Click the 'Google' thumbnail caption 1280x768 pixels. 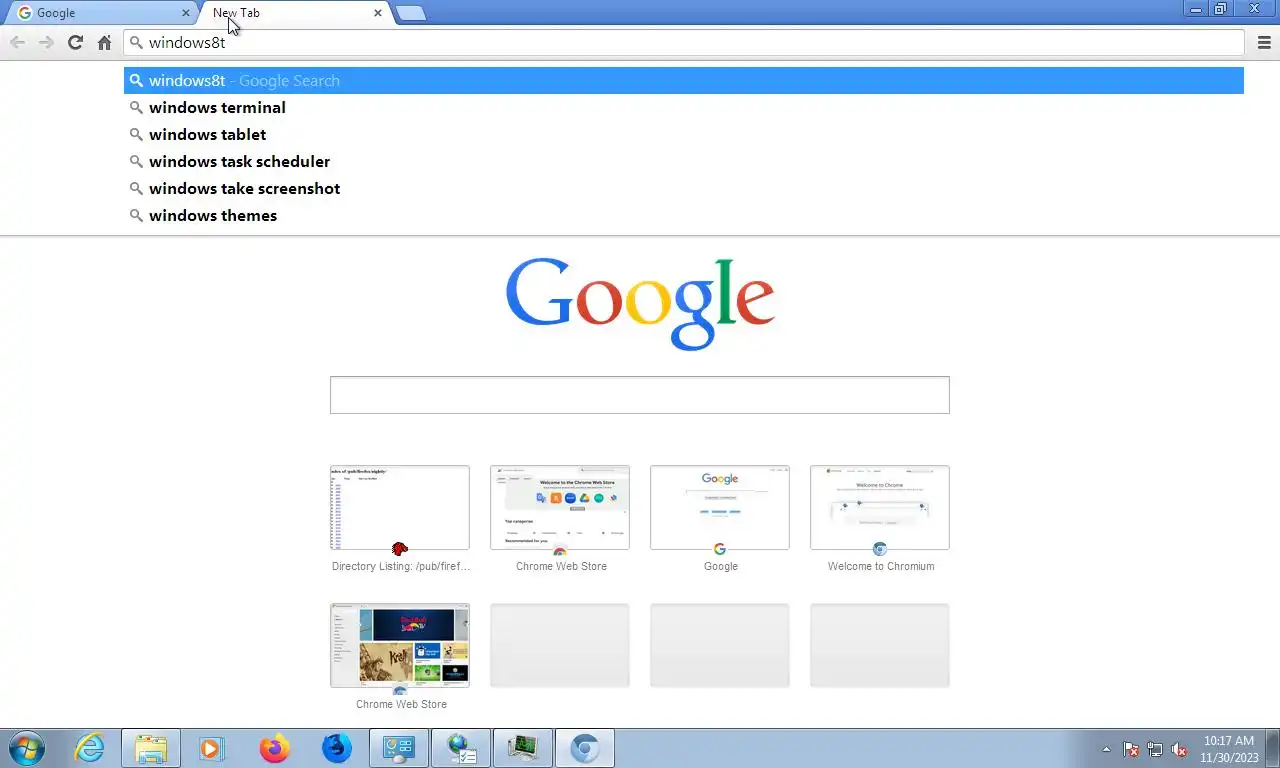pos(721,566)
